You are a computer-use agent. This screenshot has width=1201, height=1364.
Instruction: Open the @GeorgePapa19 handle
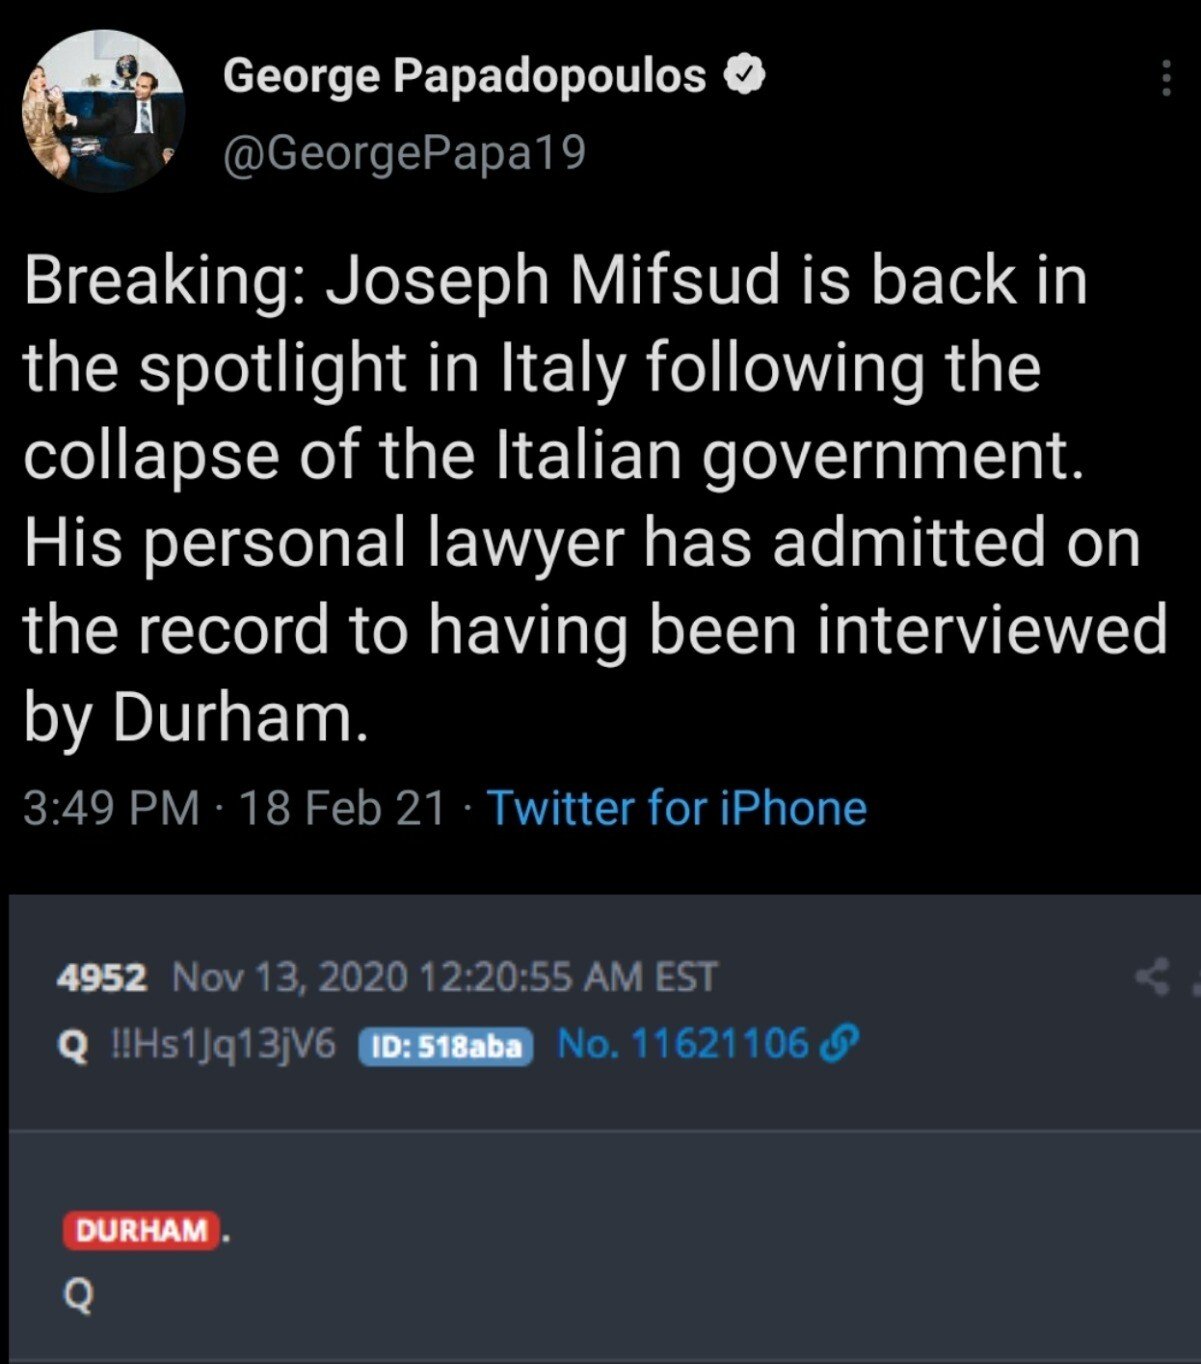[404, 153]
